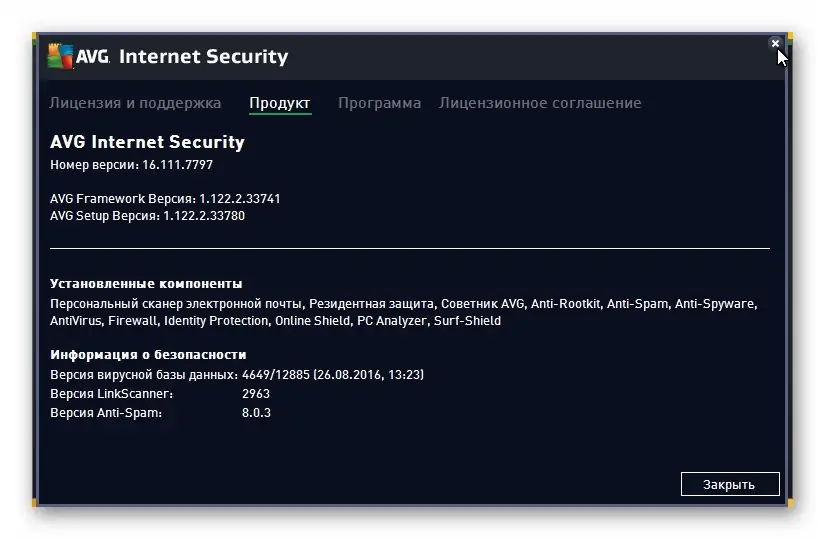825x539 pixels.
Task: Click the Установленные компоненты heading
Action: click(x=146, y=284)
